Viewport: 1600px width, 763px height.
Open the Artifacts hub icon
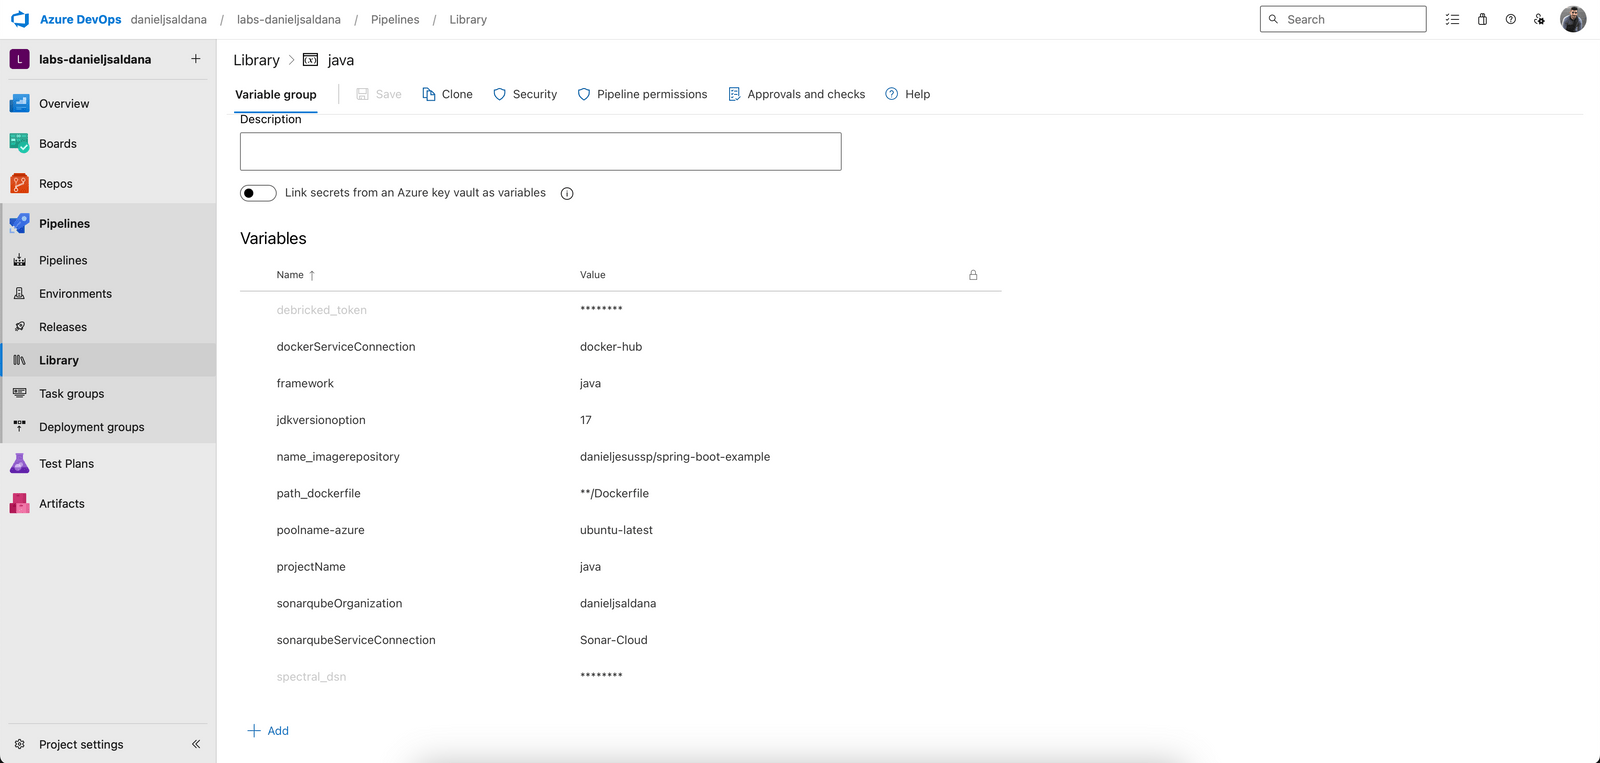click(x=19, y=503)
